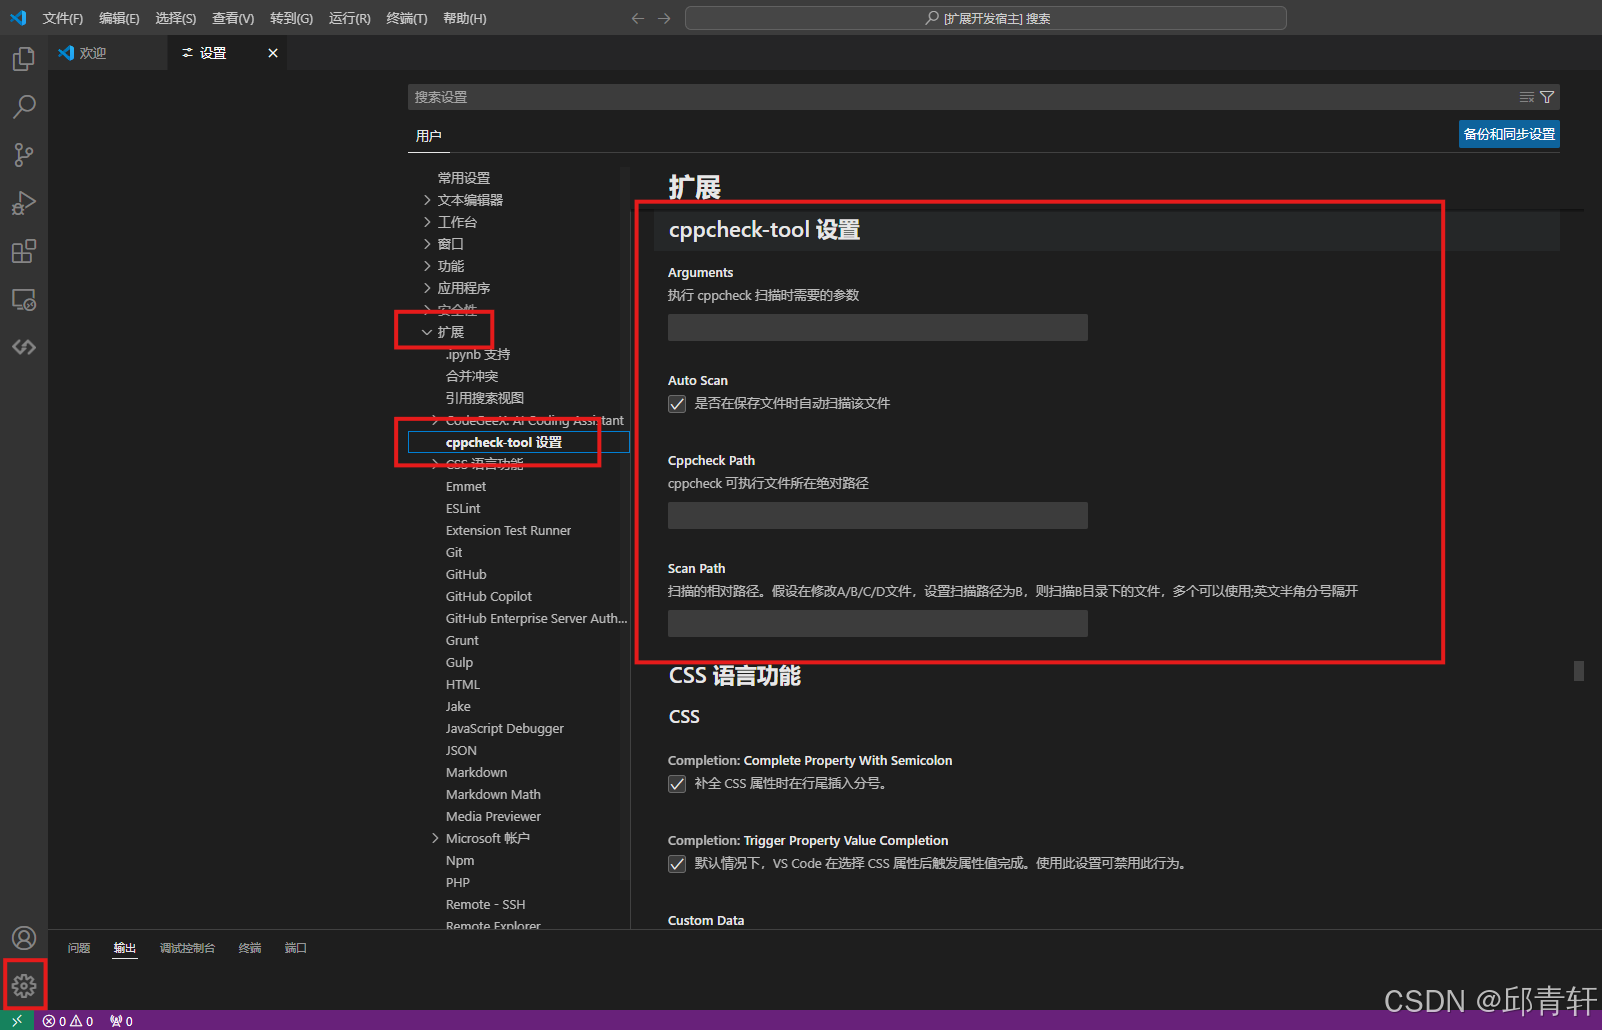Image resolution: width=1602 pixels, height=1030 pixels.
Task: Expand 应用程序 in settings tree
Action: point(427,288)
